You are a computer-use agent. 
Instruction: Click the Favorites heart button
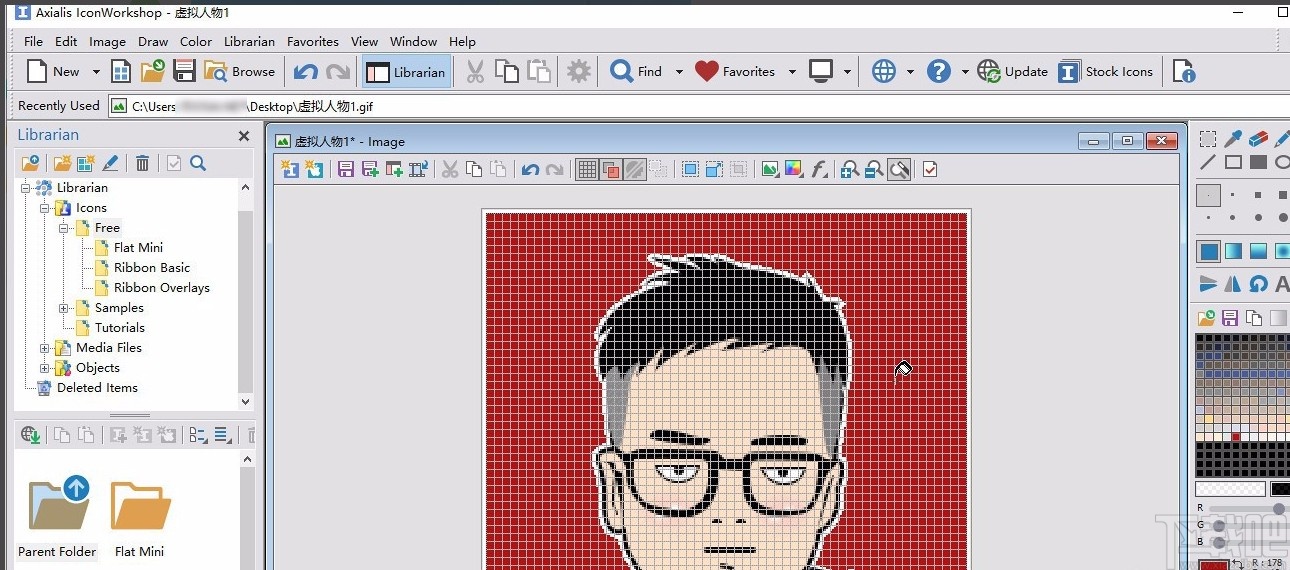(735, 71)
